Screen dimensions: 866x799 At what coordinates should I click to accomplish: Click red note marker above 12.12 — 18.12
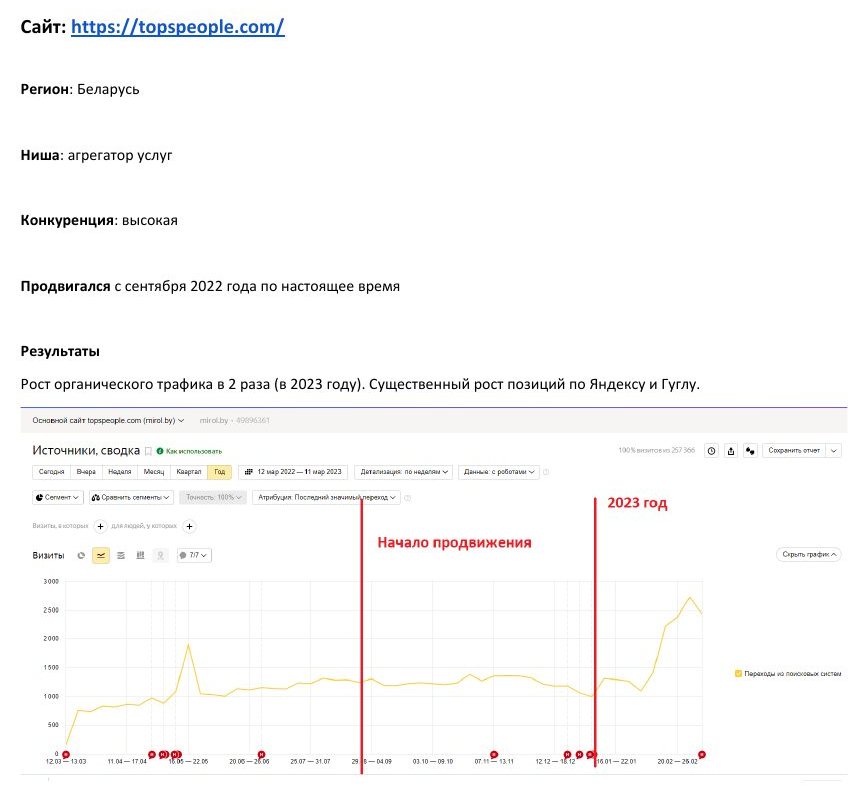[567, 754]
